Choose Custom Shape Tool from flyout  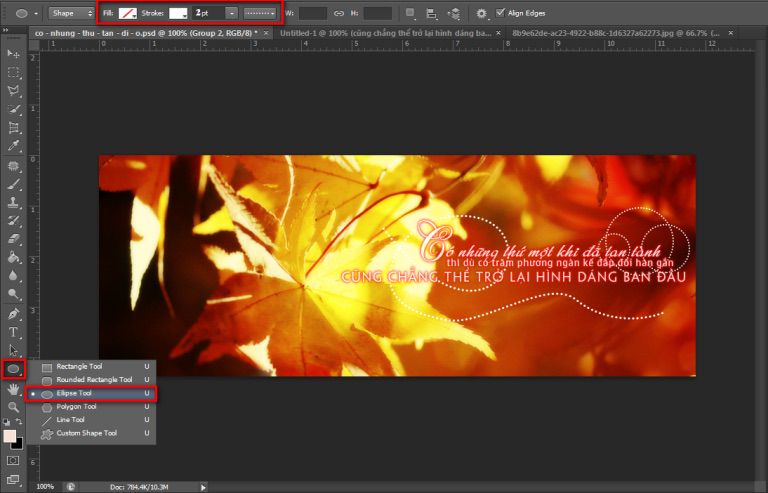coord(90,433)
